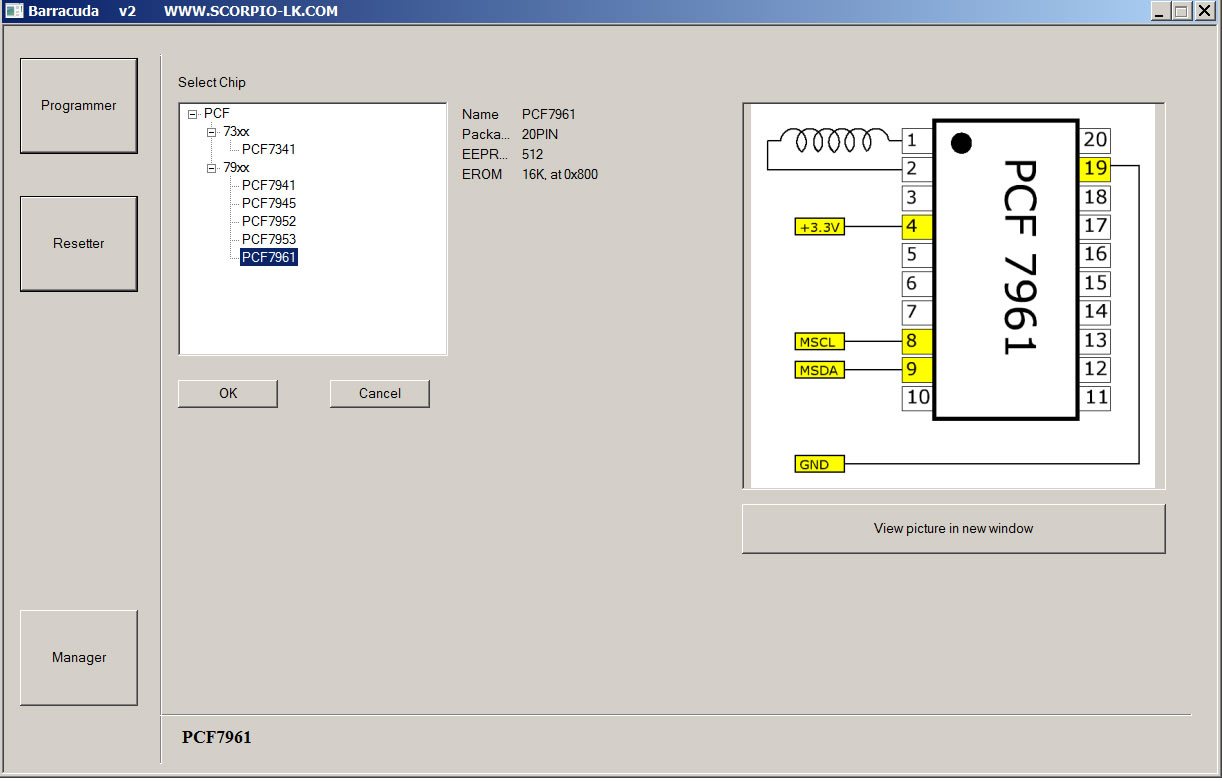Click the yellow GND label in diagram
This screenshot has height=781, width=1222.
819,465
